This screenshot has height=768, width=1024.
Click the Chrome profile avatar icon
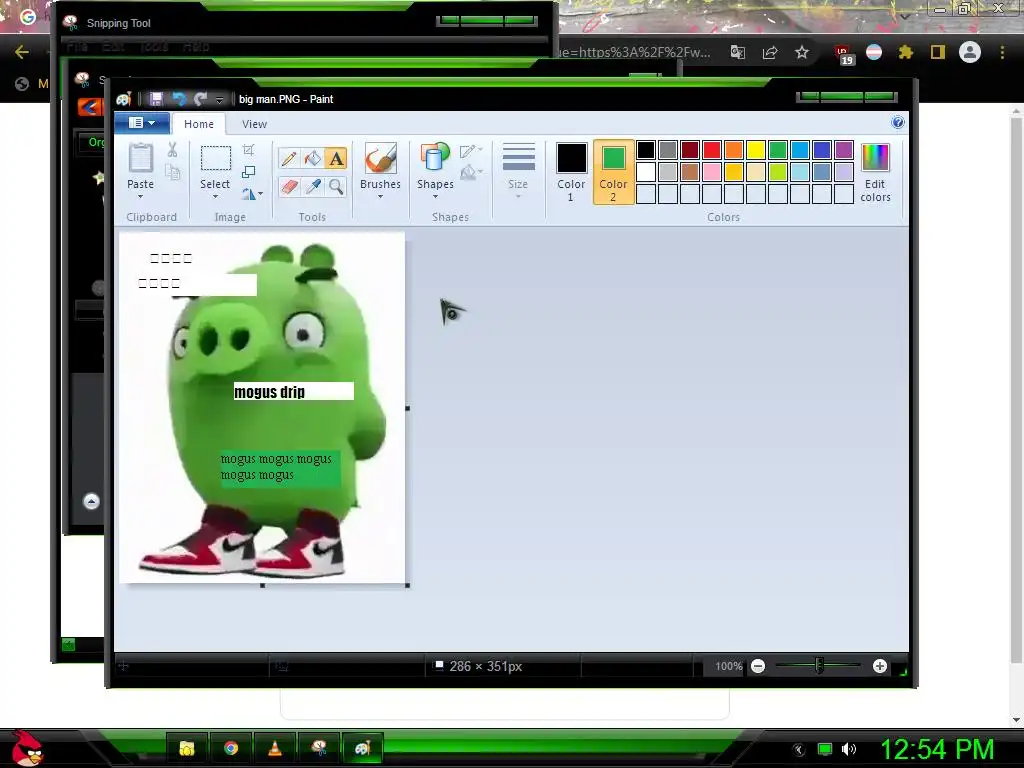tap(970, 52)
